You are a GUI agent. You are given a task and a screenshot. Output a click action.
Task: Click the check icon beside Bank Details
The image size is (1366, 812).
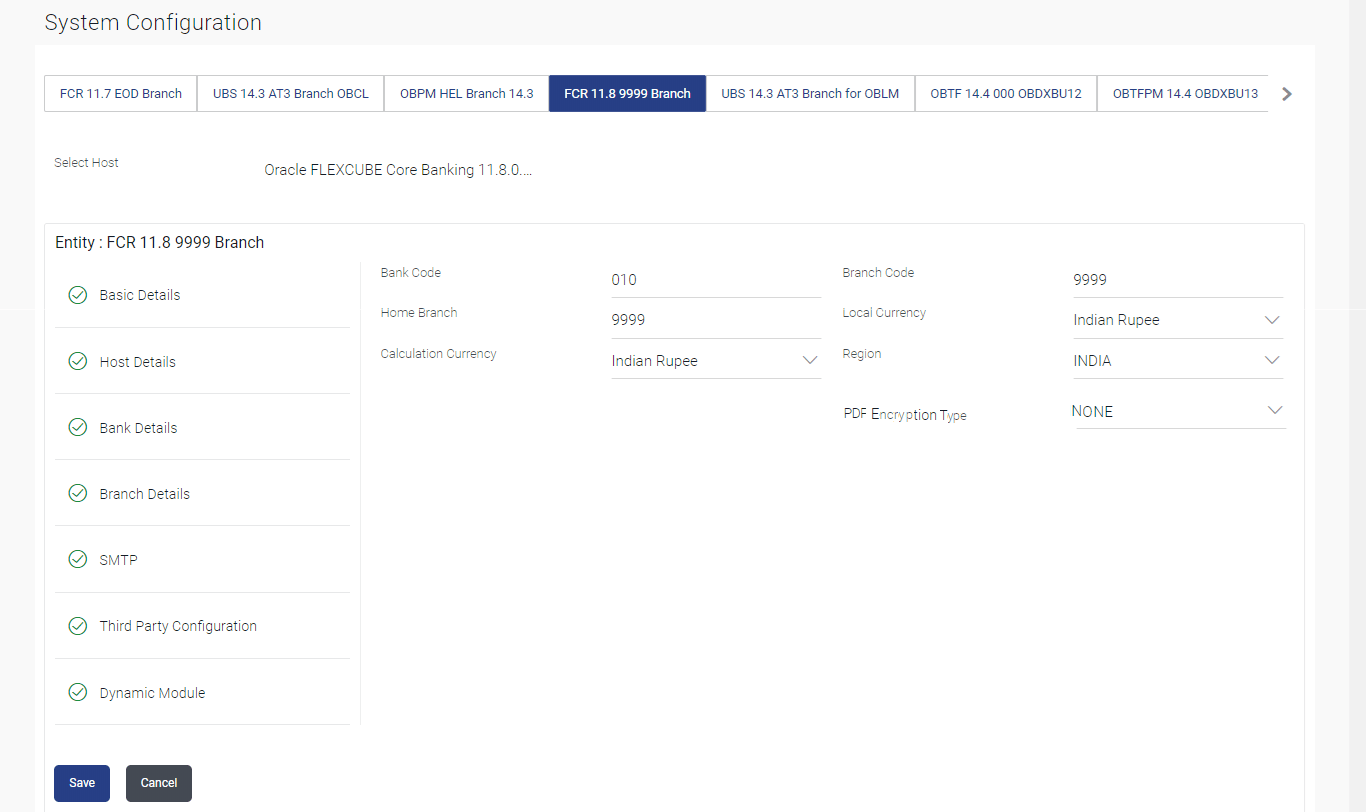77,428
